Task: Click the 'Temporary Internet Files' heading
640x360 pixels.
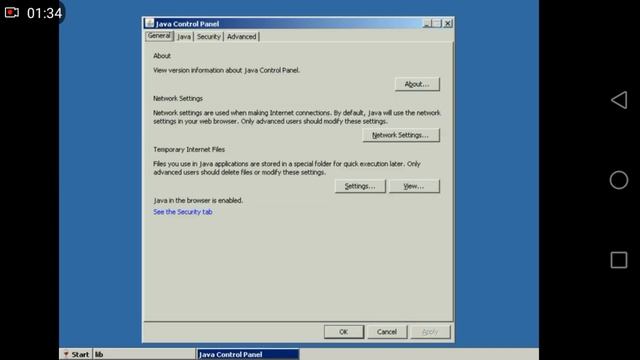Action: 189,149
